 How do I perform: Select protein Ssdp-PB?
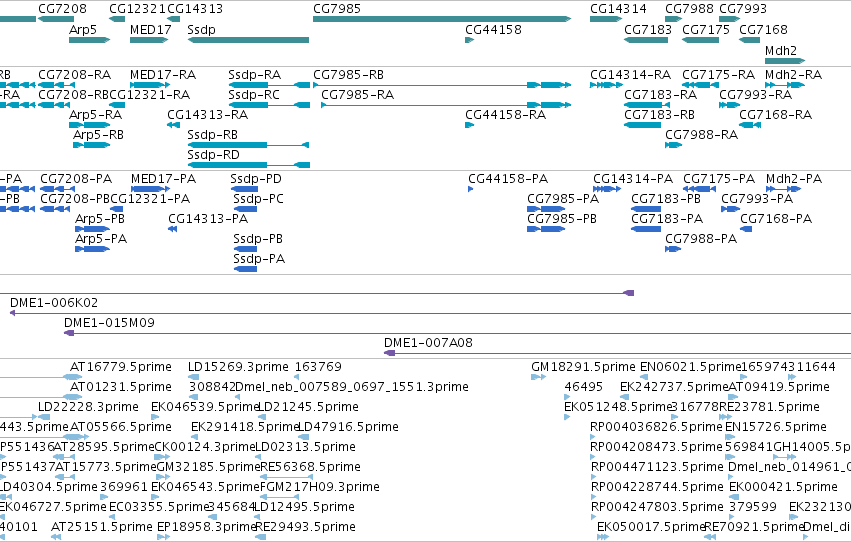[245, 249]
